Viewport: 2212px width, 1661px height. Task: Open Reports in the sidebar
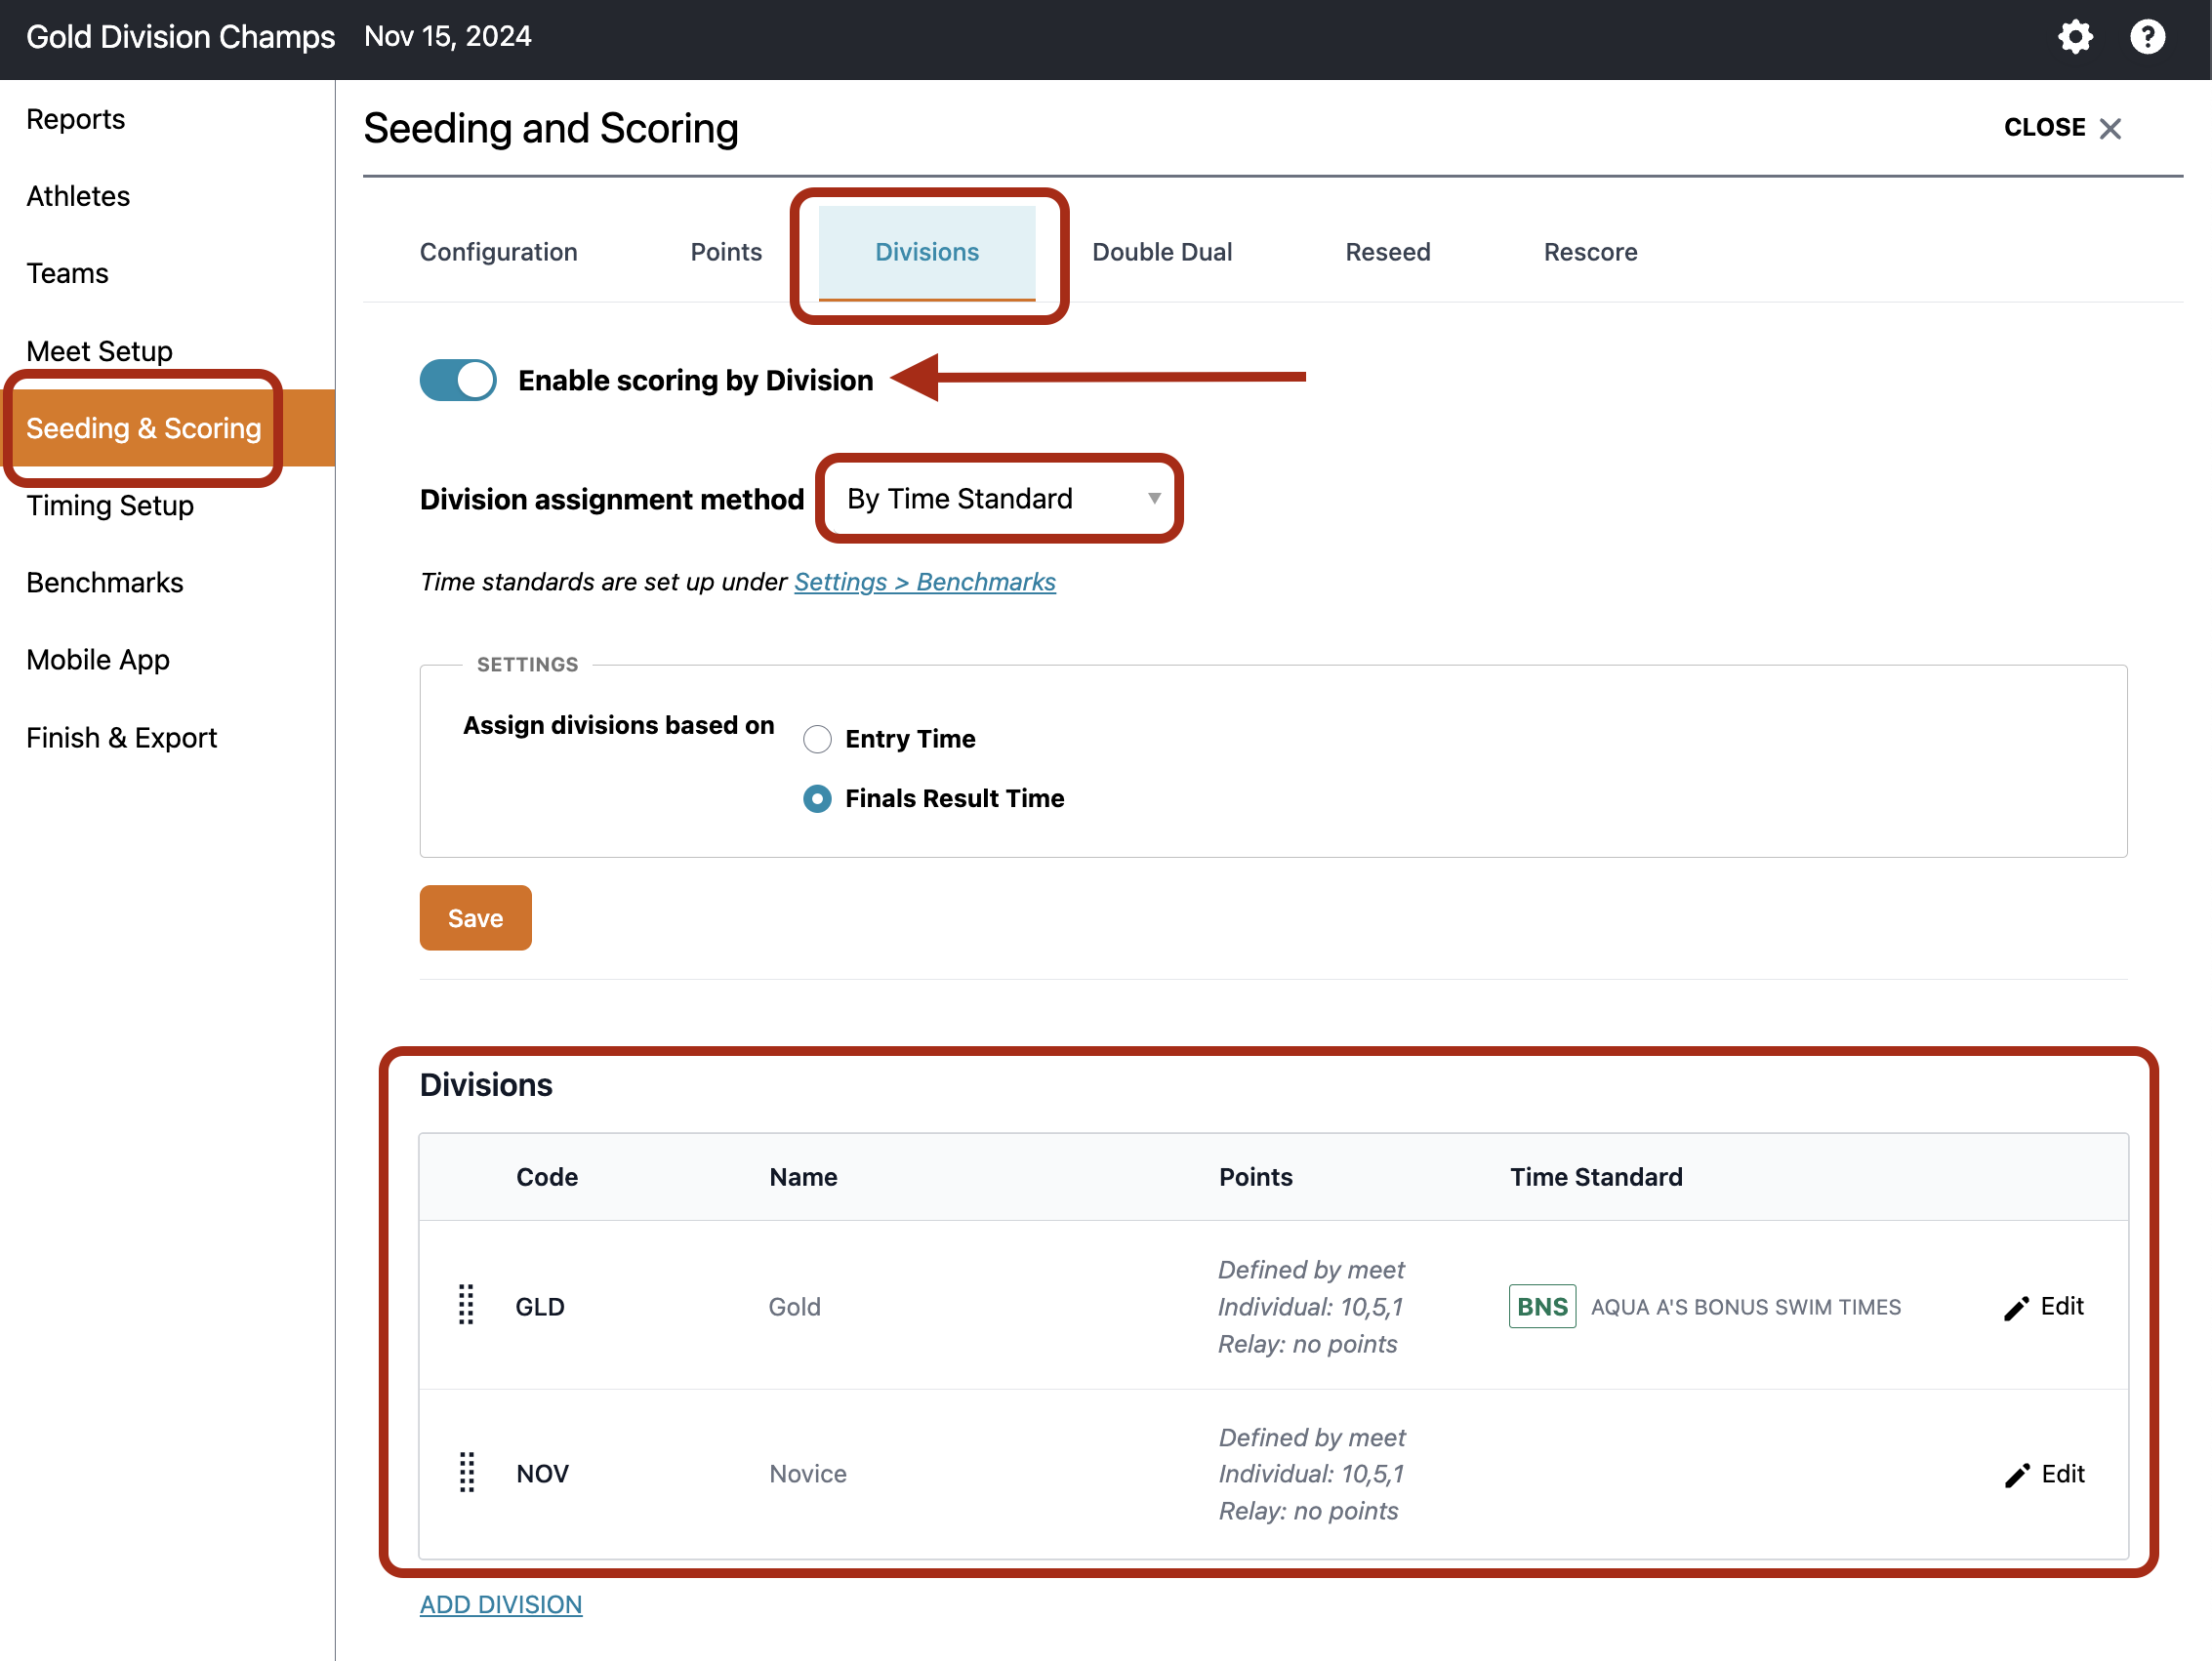[76, 119]
